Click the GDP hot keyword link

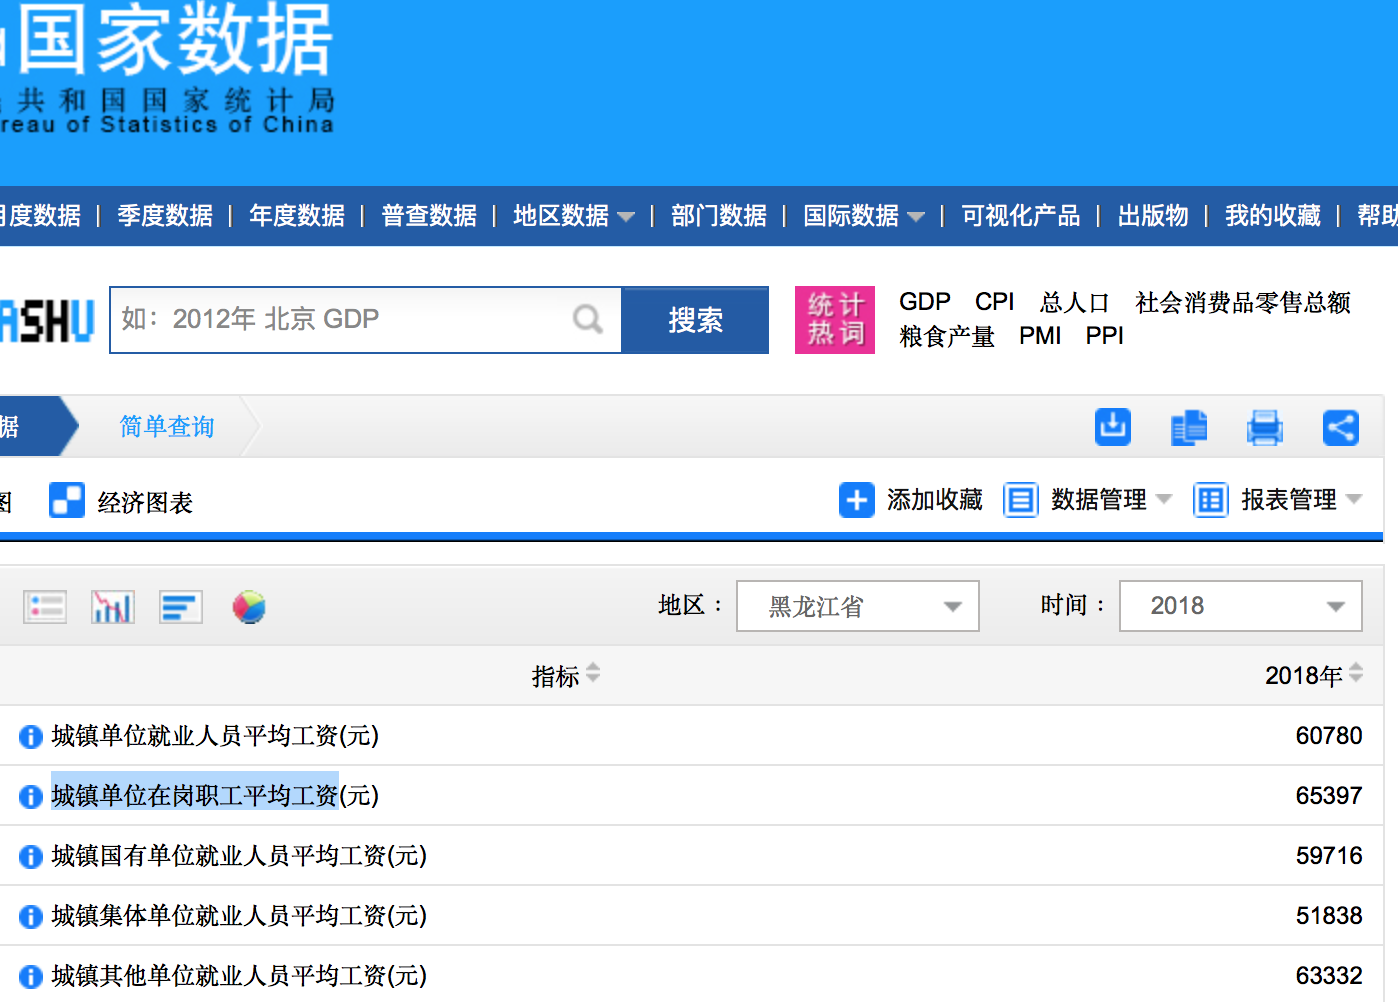click(924, 302)
